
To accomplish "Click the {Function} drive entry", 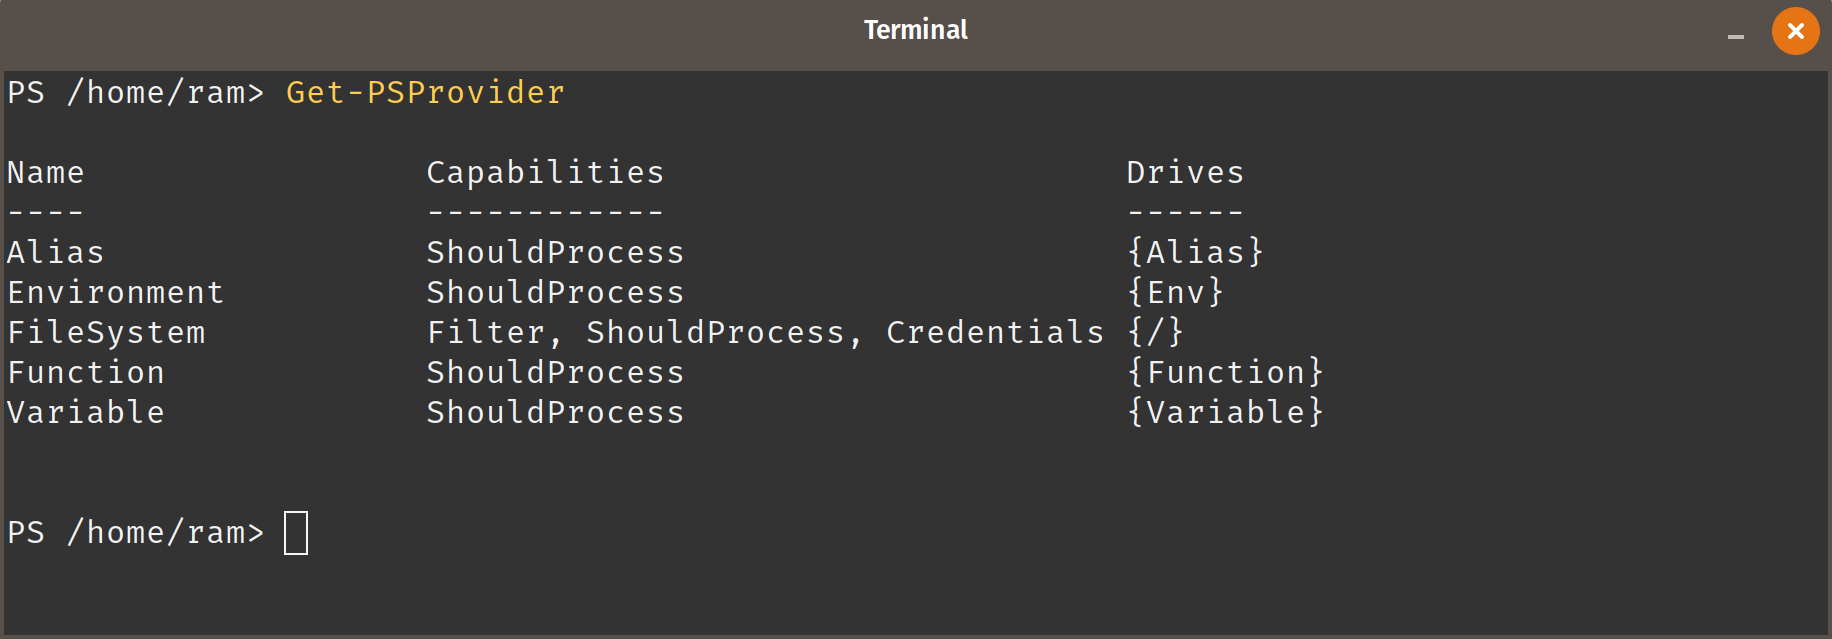I will pyautogui.click(x=1226, y=372).
